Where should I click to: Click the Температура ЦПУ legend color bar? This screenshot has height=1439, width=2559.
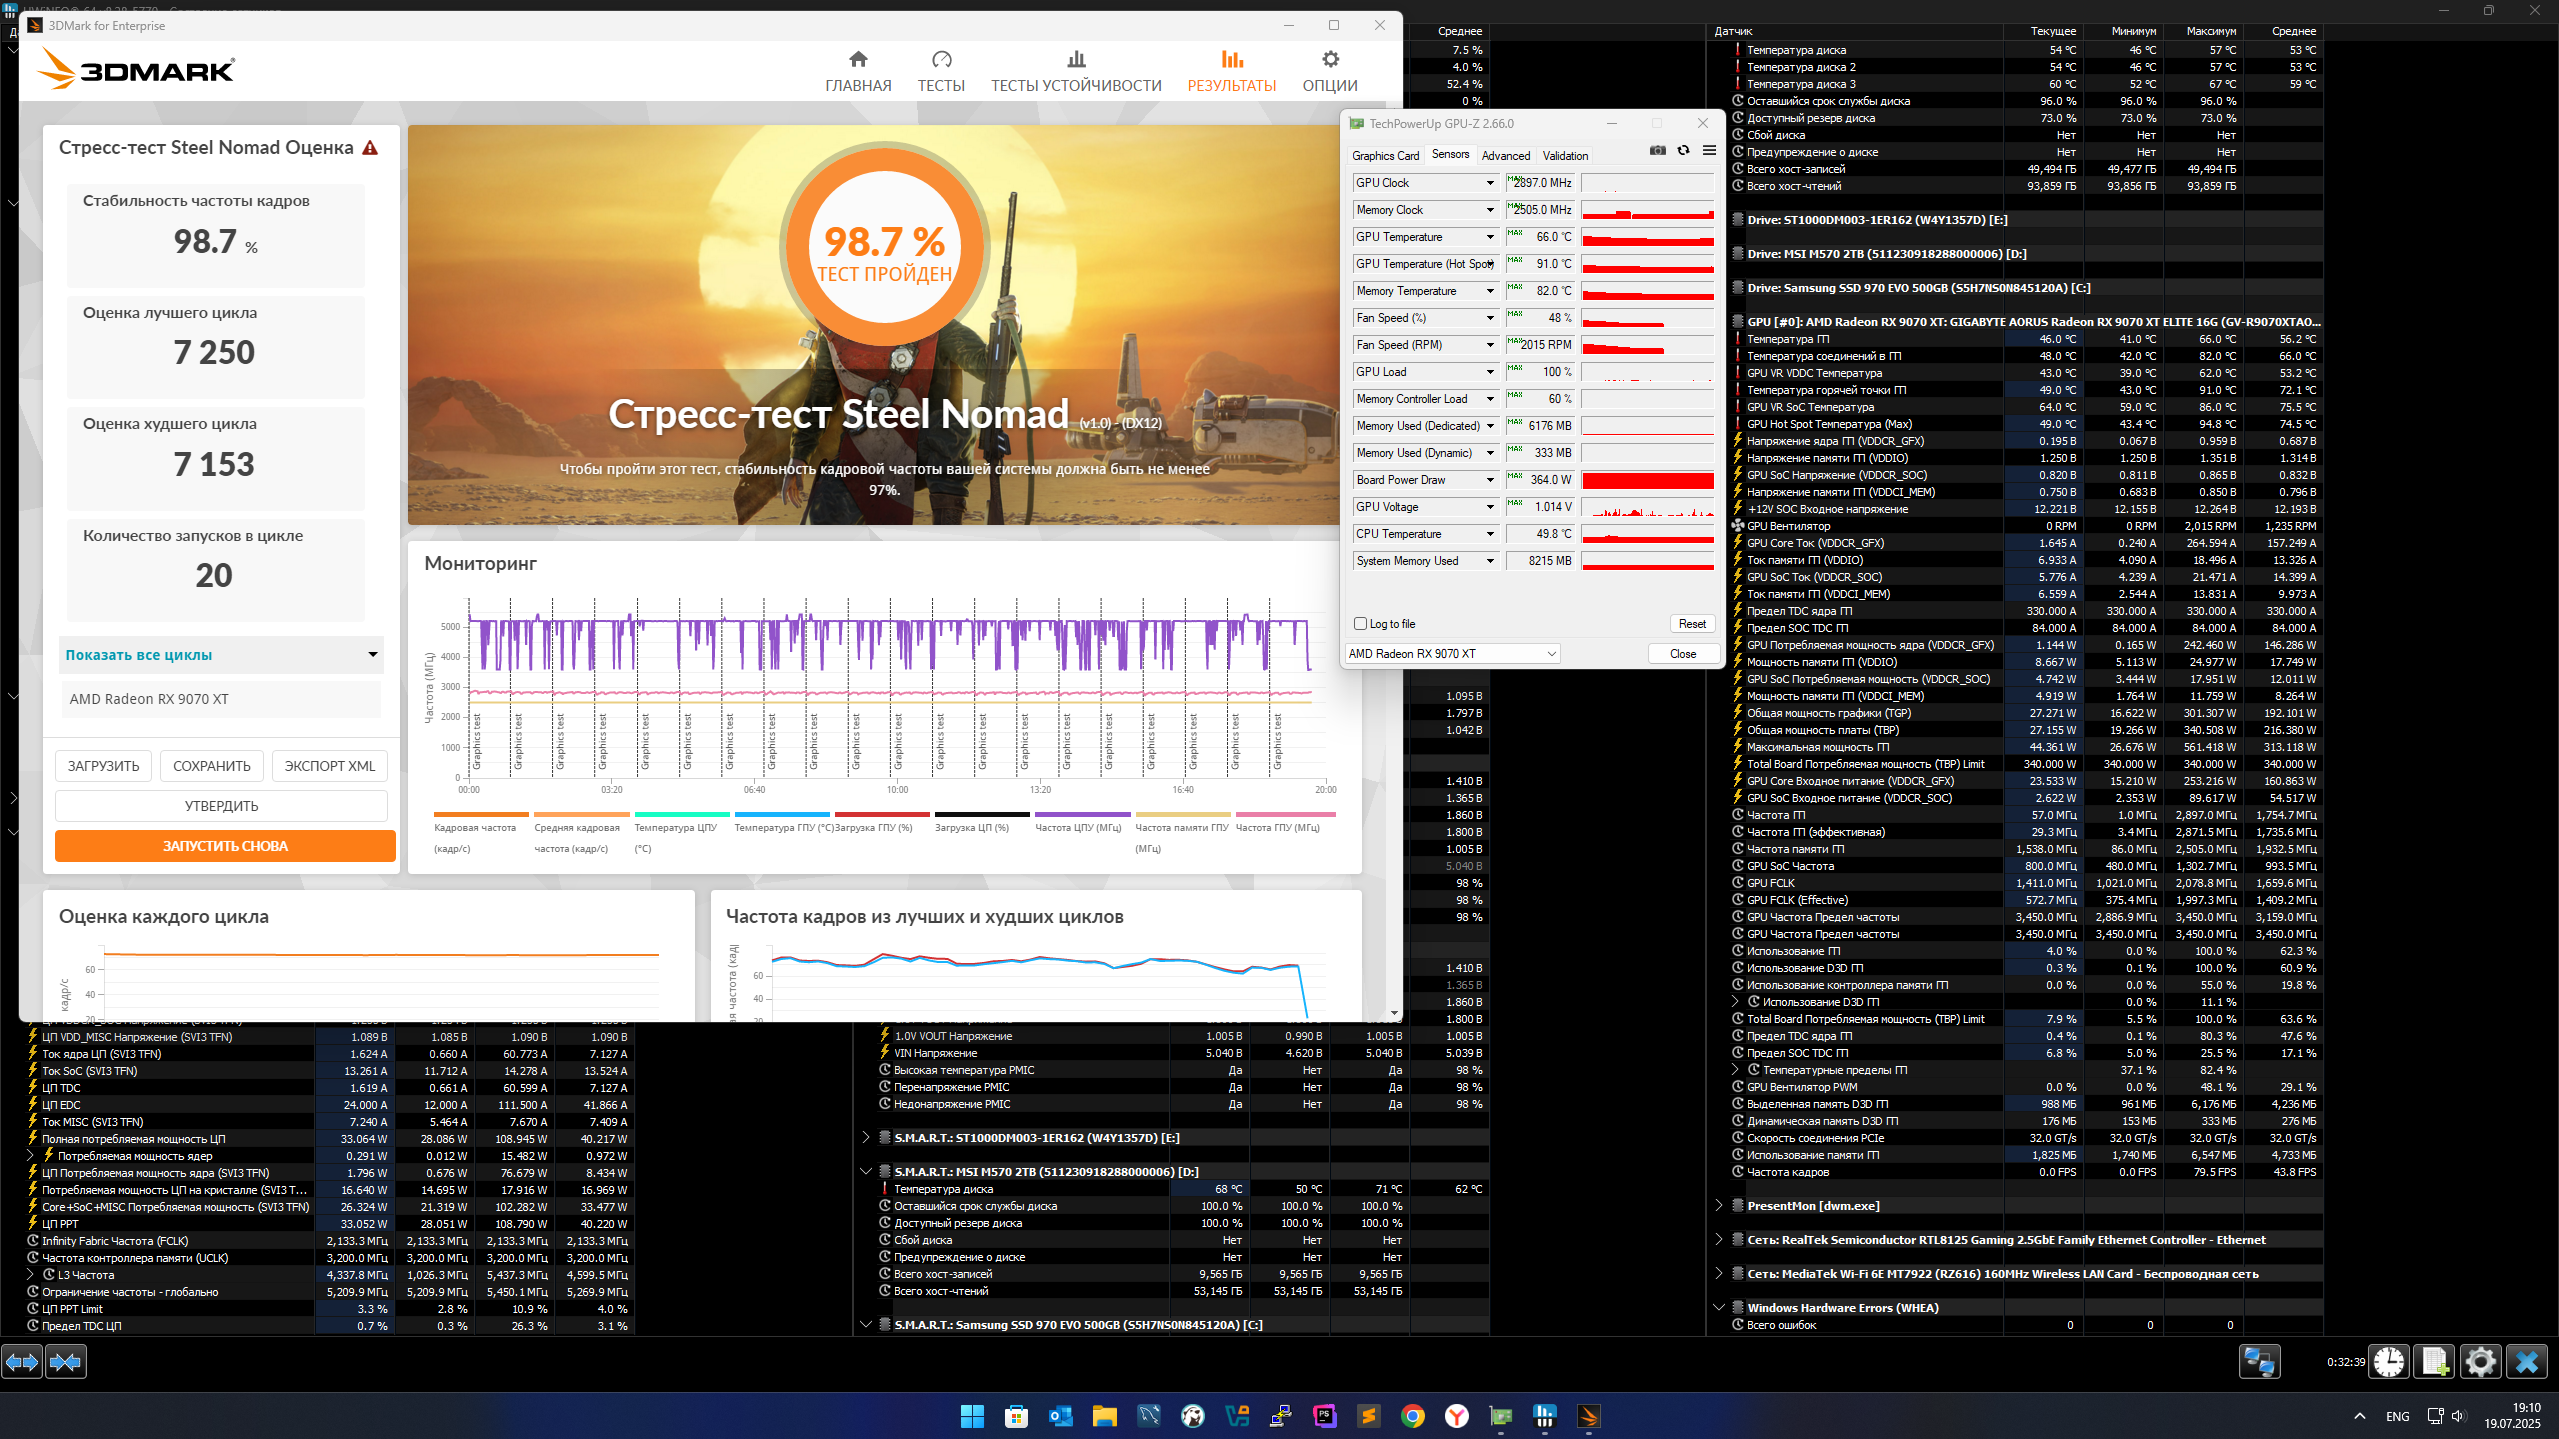pos(681,814)
